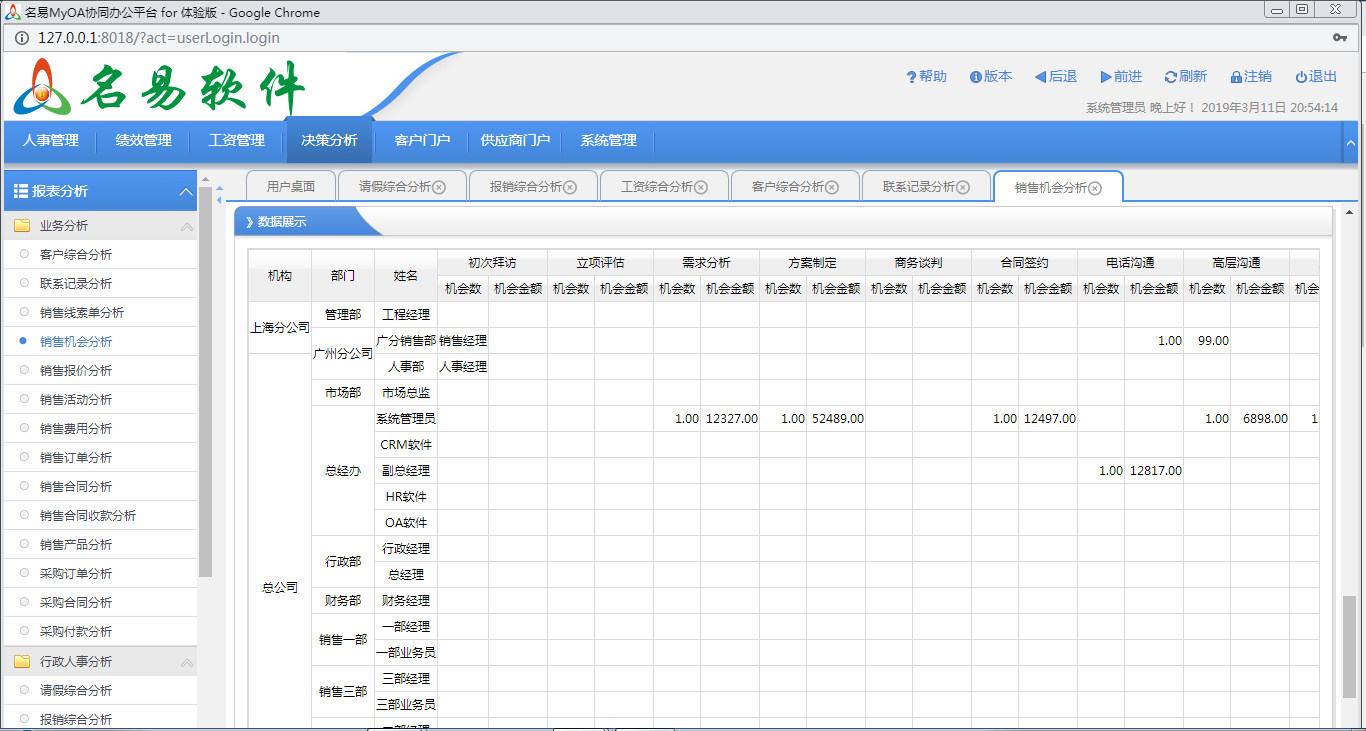Click the version info icon
The image size is (1366, 731).
pyautogui.click(x=975, y=77)
